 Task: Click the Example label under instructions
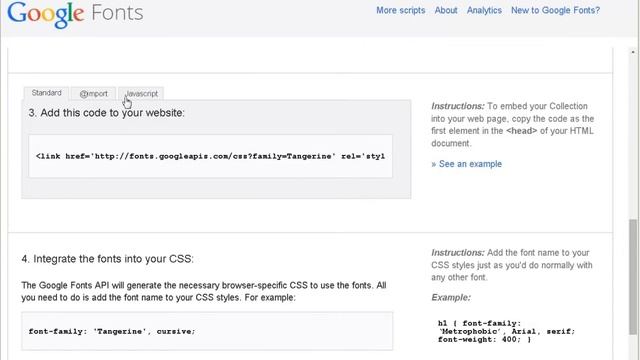[451, 298]
